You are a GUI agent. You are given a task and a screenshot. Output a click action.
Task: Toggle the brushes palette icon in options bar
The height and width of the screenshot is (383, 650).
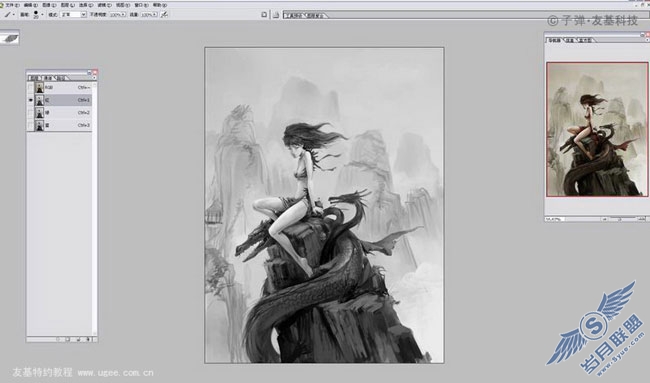(276, 15)
